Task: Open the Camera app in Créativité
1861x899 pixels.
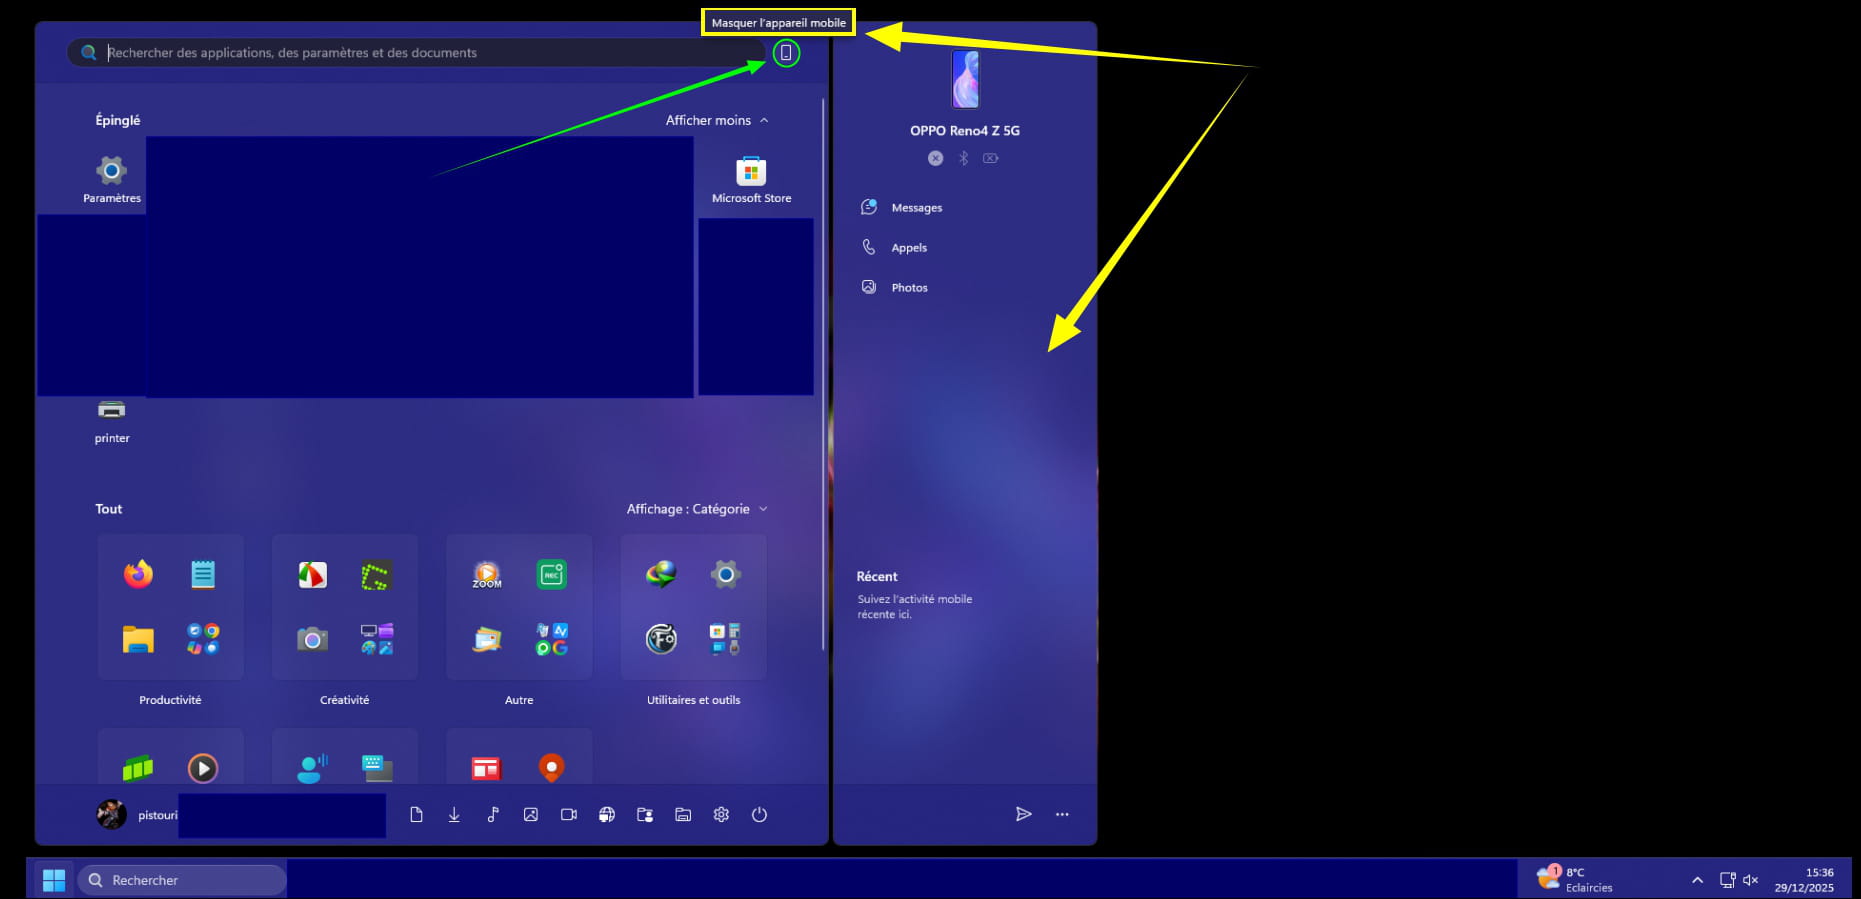Action: click(312, 639)
